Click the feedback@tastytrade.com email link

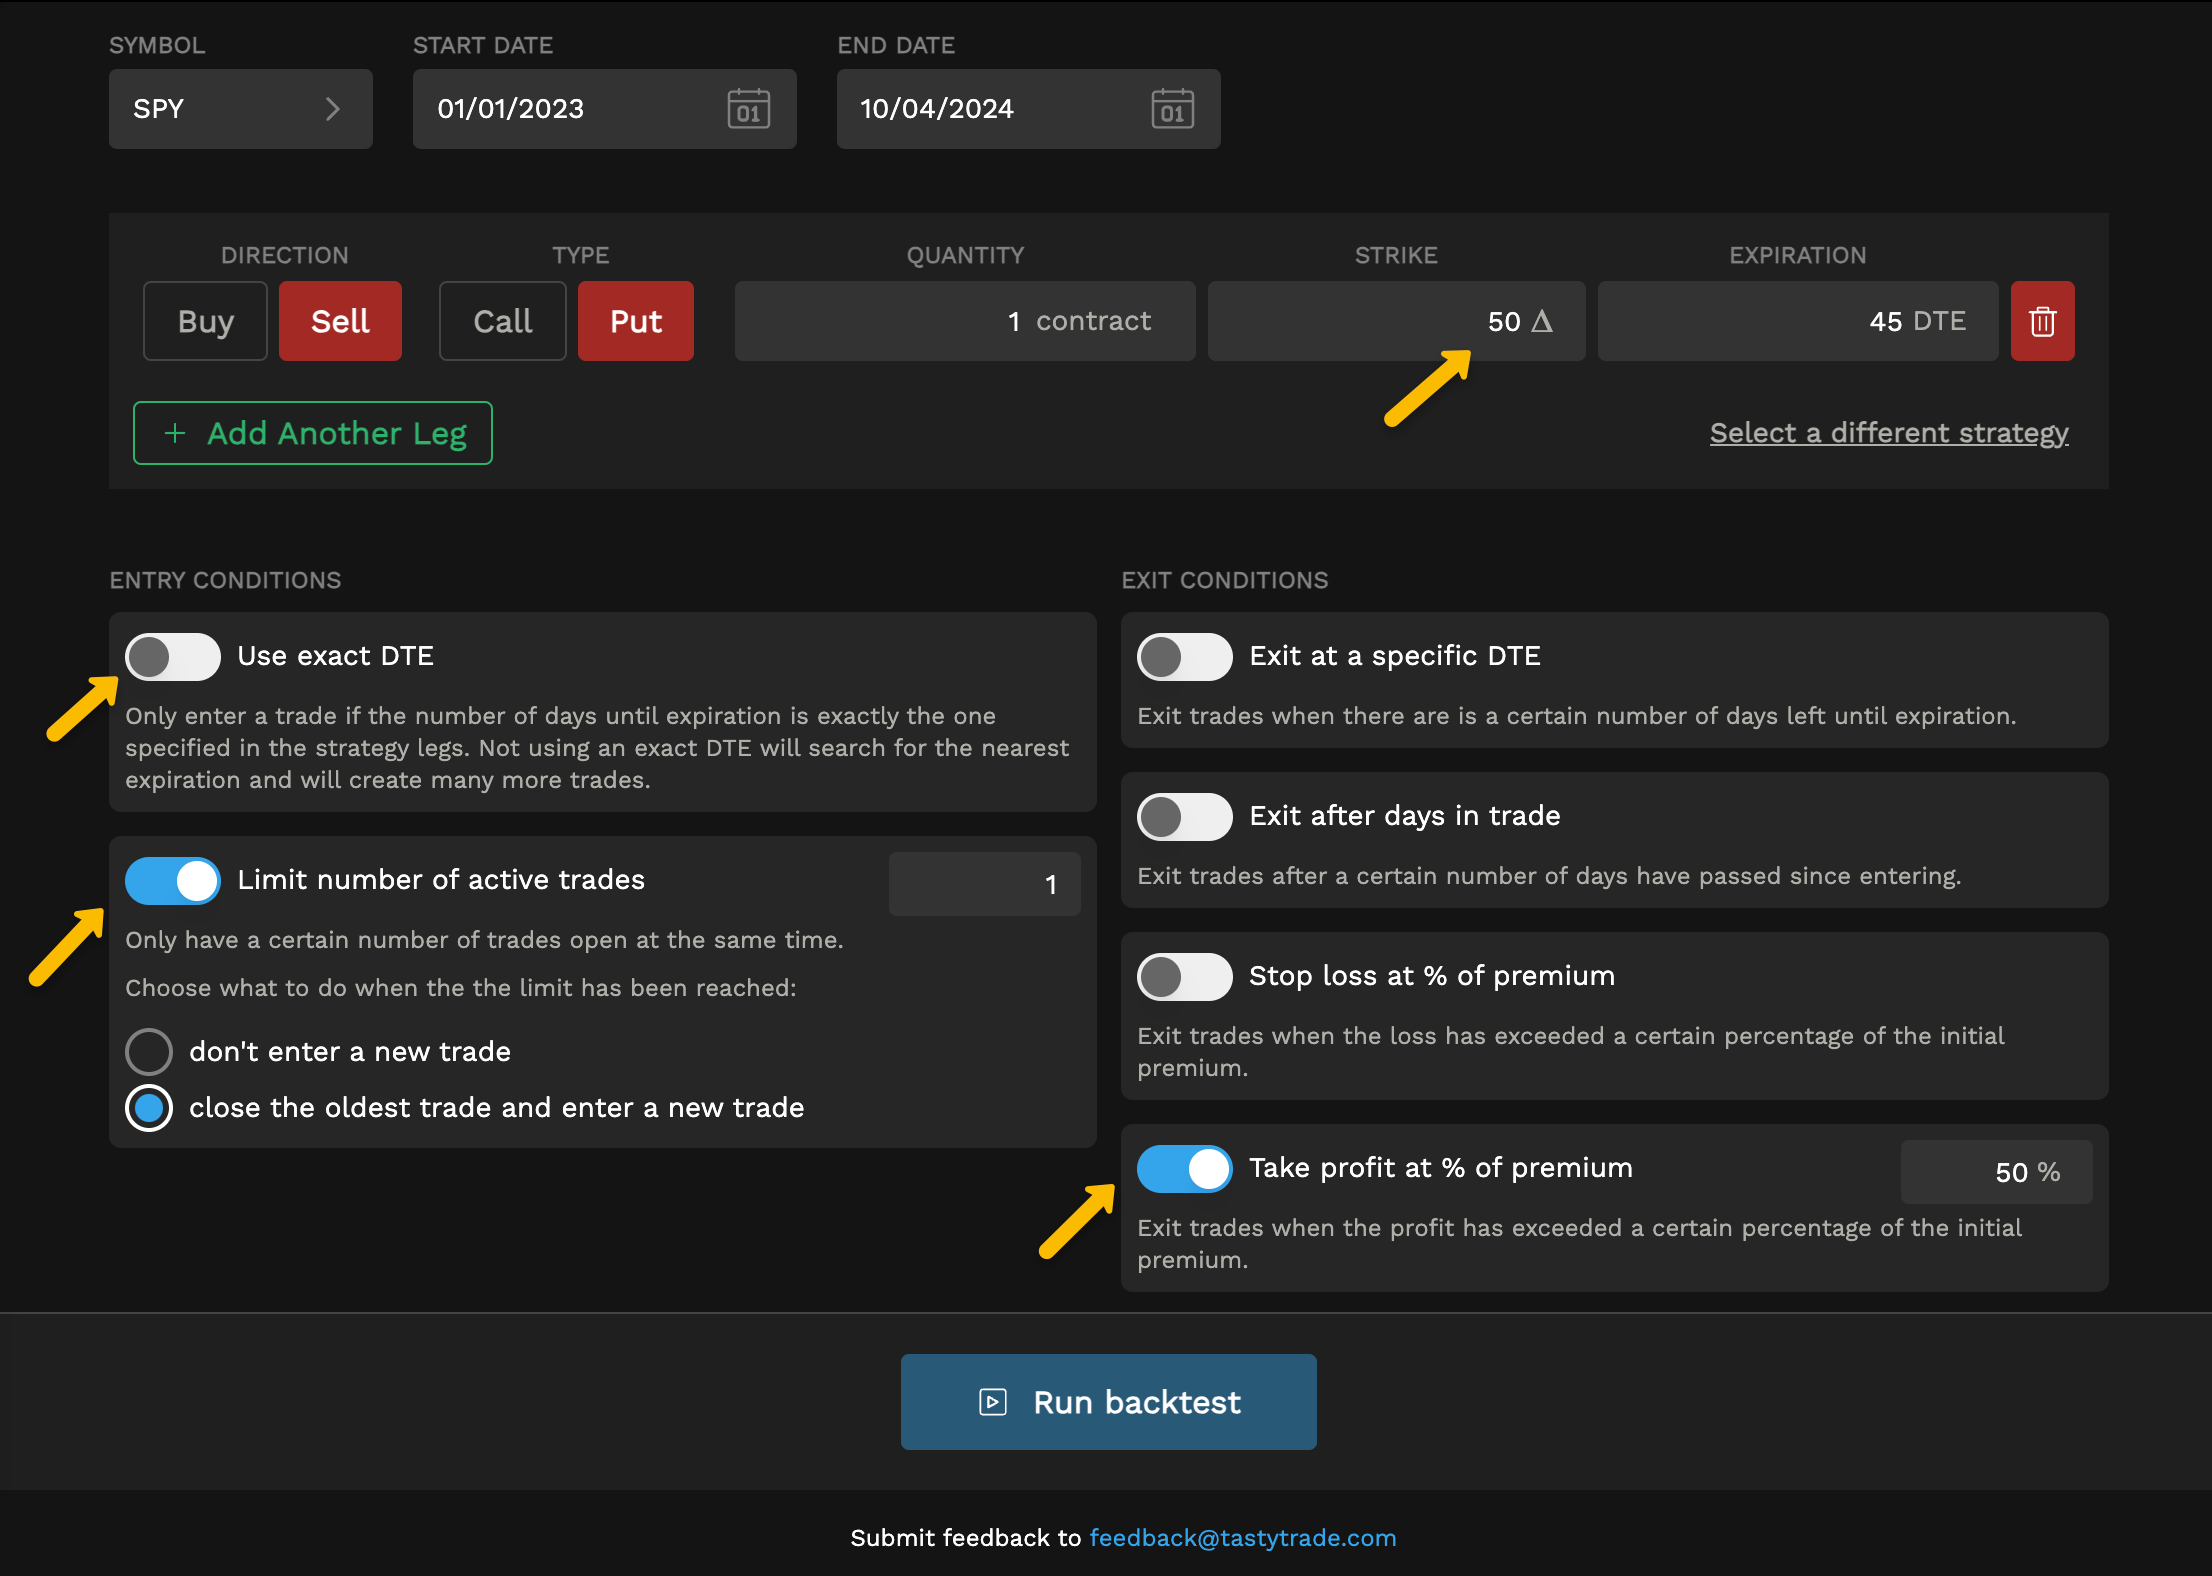(1242, 1538)
